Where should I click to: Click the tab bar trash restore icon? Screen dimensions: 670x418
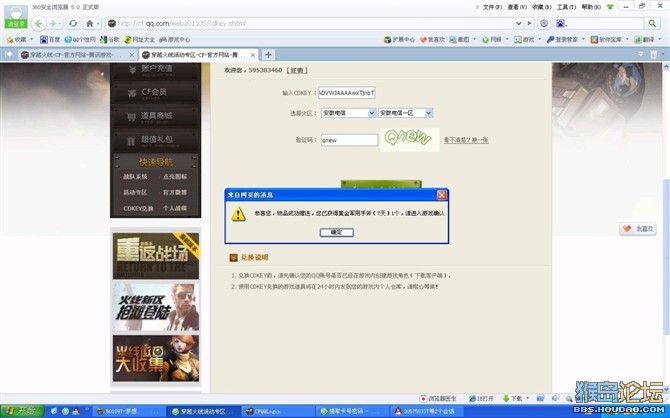(x=654, y=54)
